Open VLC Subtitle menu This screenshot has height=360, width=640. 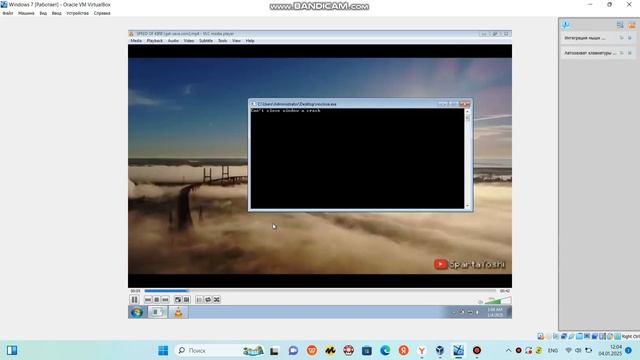pyautogui.click(x=206, y=41)
